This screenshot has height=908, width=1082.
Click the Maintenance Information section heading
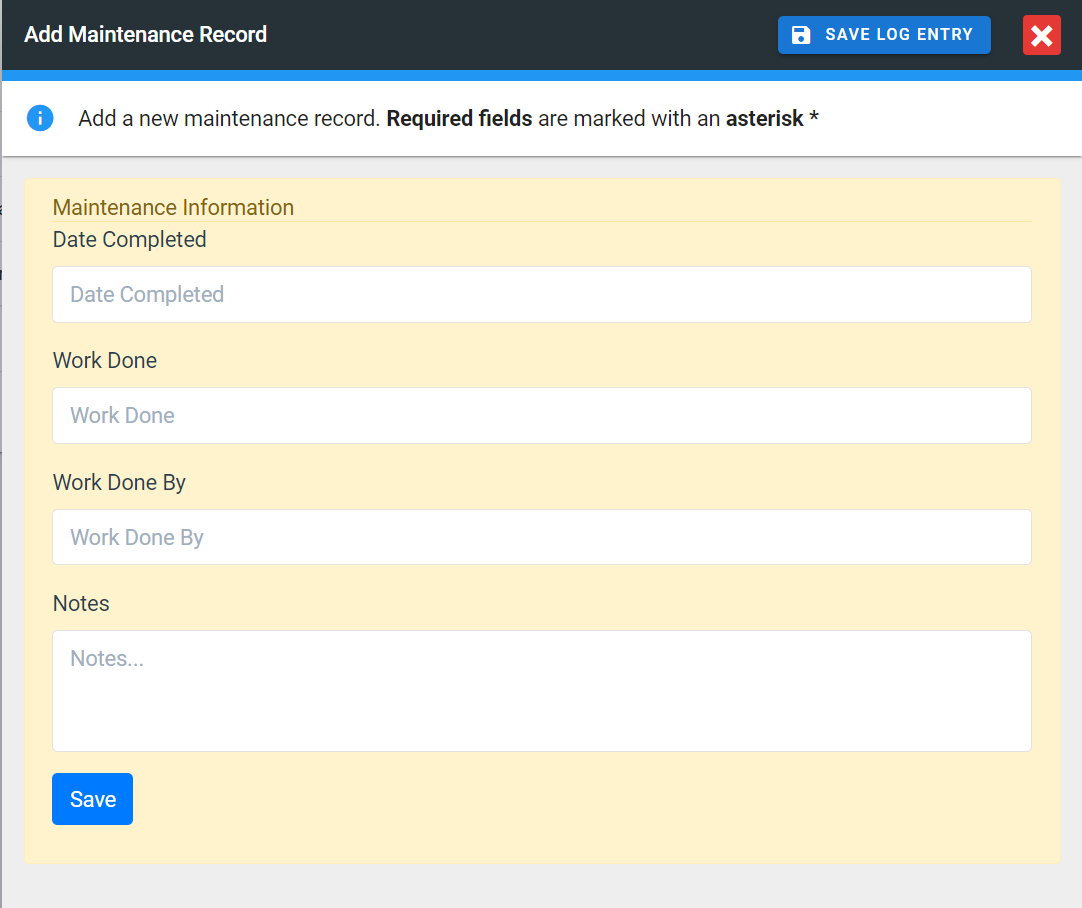click(173, 207)
